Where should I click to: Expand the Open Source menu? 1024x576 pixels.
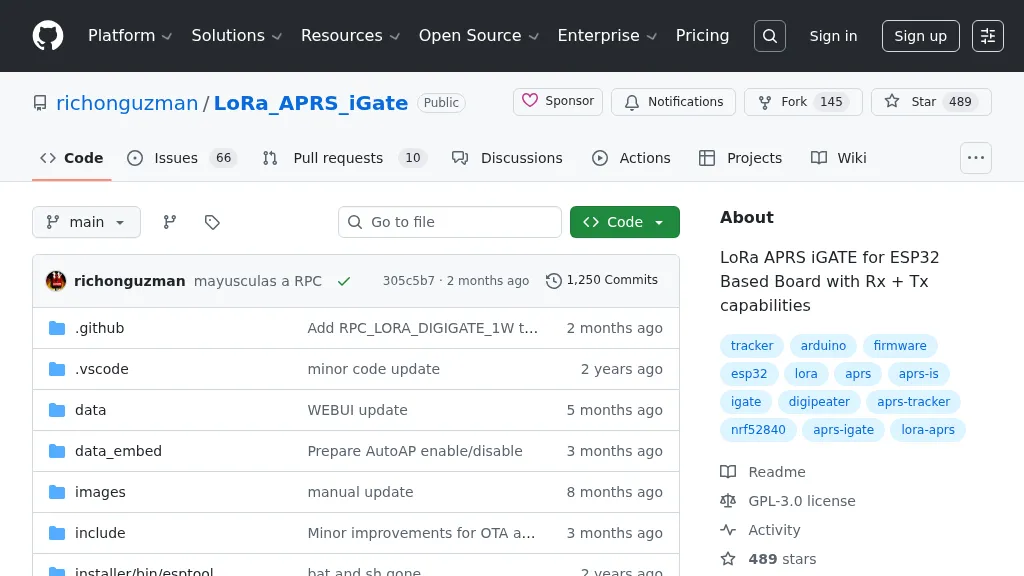click(479, 36)
